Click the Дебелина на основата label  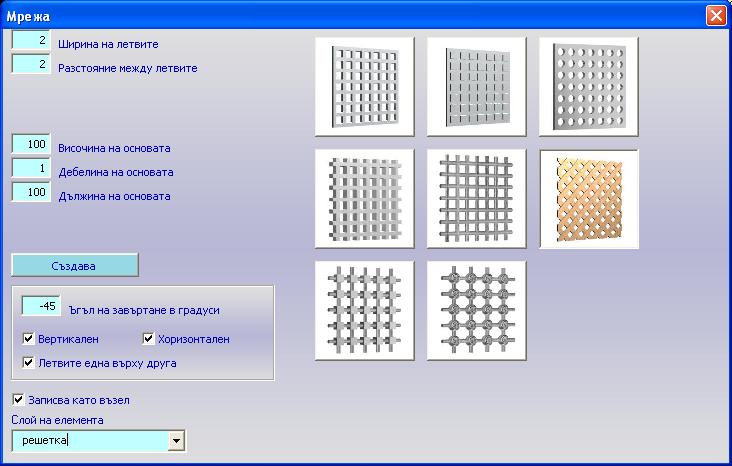tap(116, 172)
